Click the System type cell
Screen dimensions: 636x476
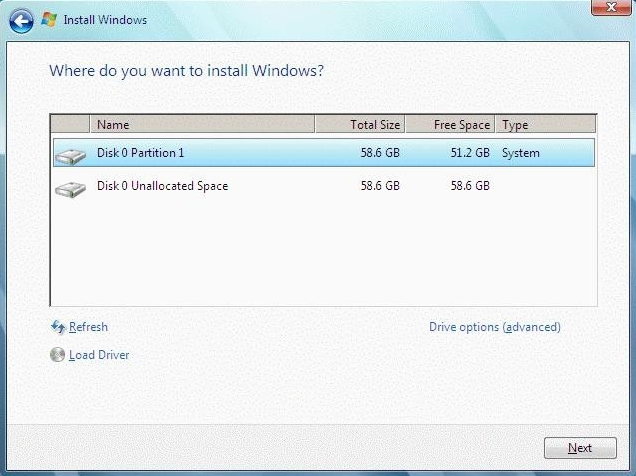[521, 153]
